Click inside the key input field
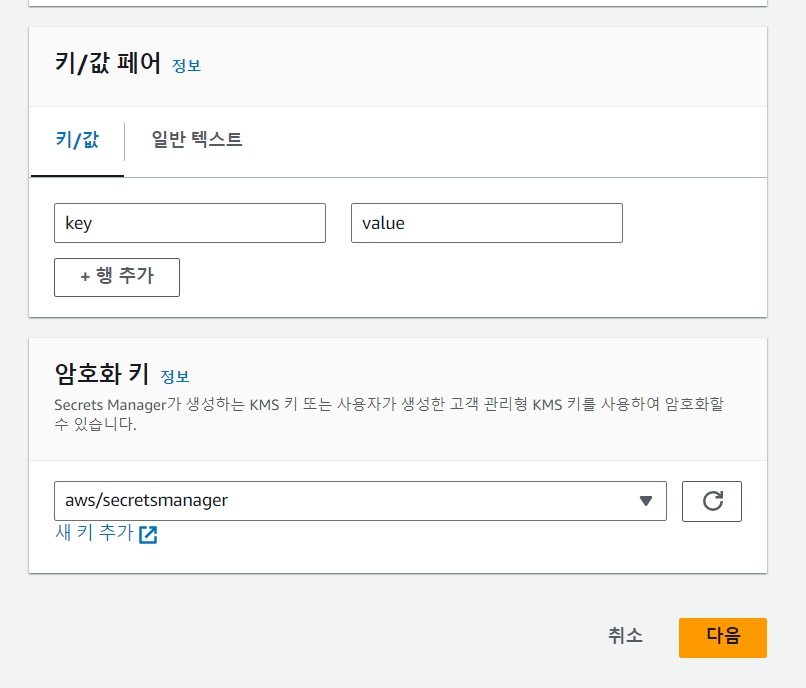This screenshot has height=688, width=806. [x=190, y=223]
